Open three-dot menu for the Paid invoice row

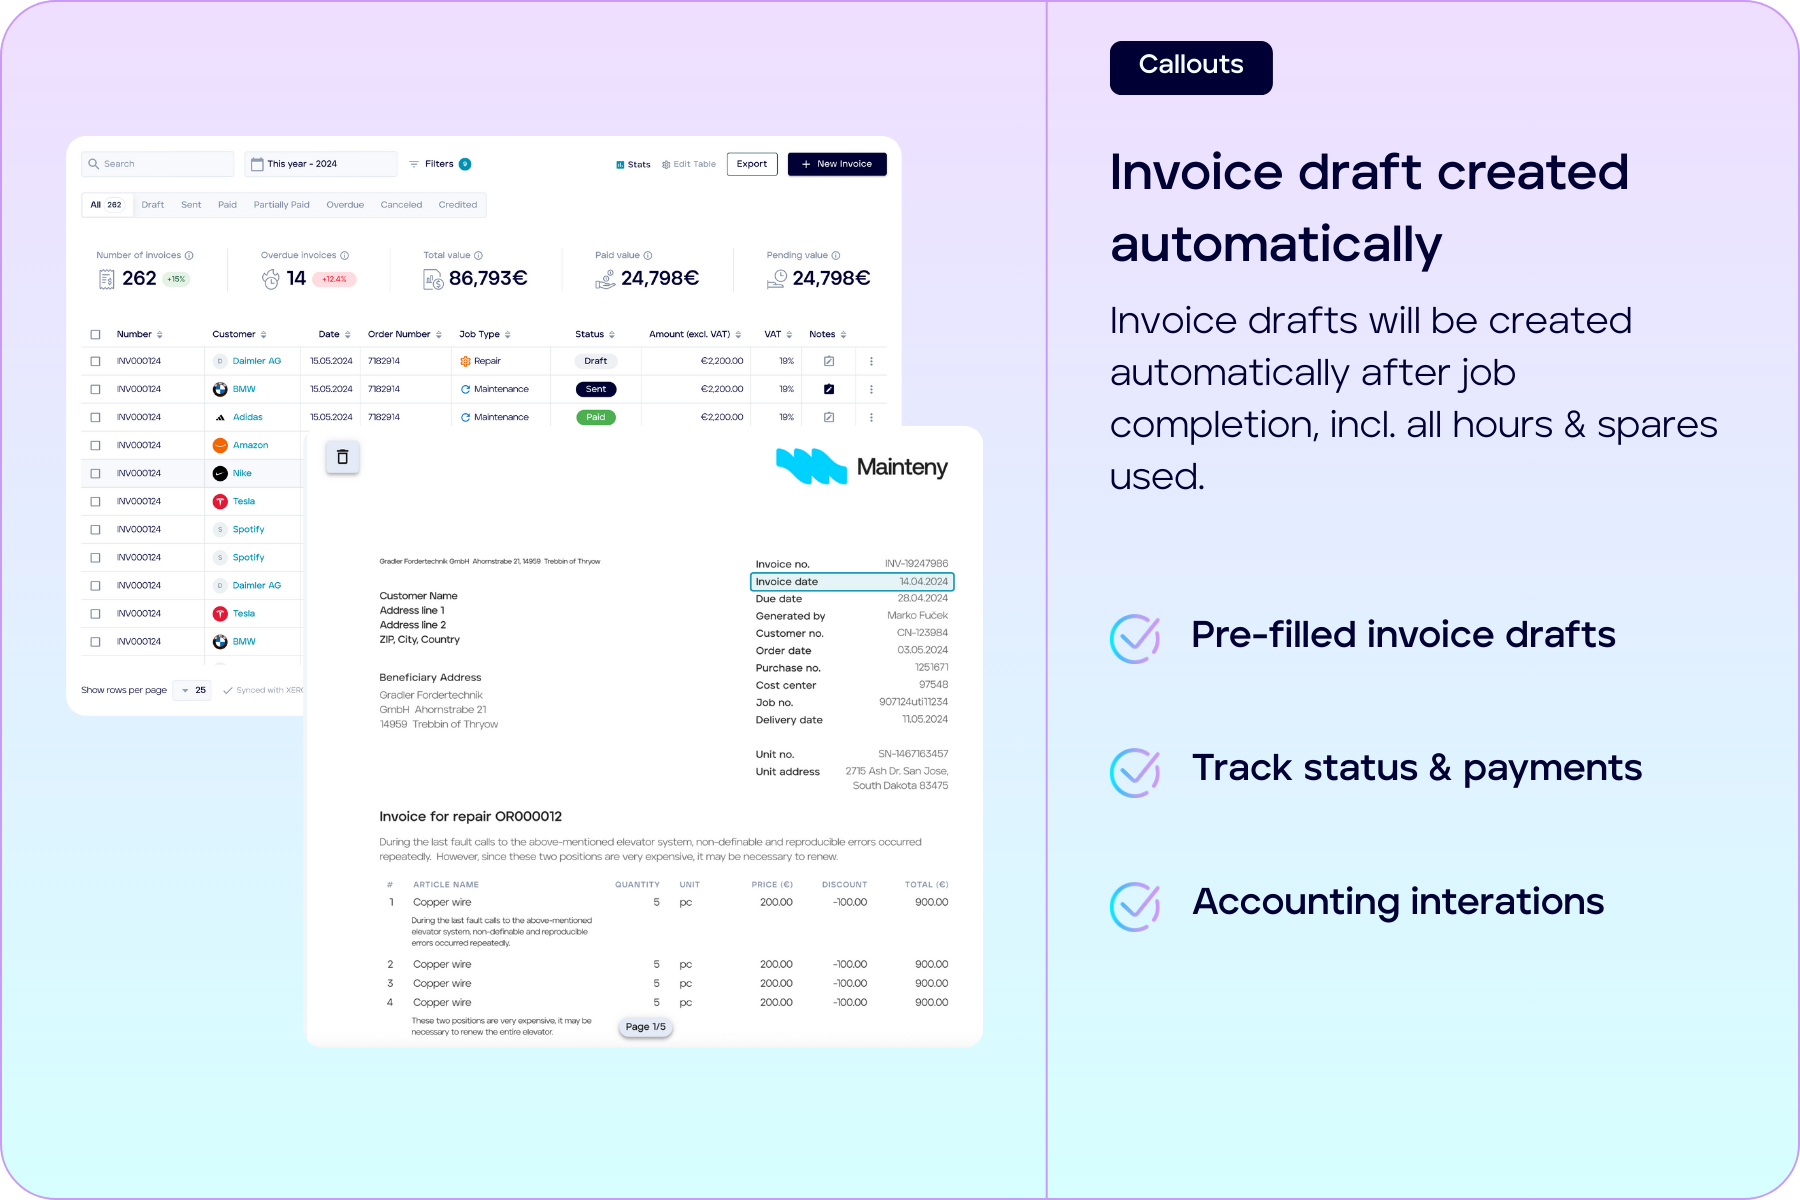point(871,417)
